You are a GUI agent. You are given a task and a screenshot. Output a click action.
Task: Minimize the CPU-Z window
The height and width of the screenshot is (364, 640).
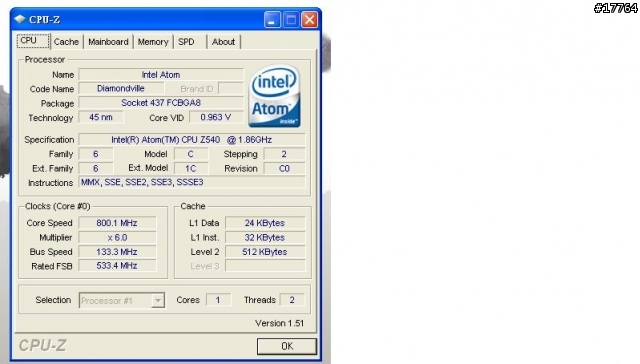272,20
